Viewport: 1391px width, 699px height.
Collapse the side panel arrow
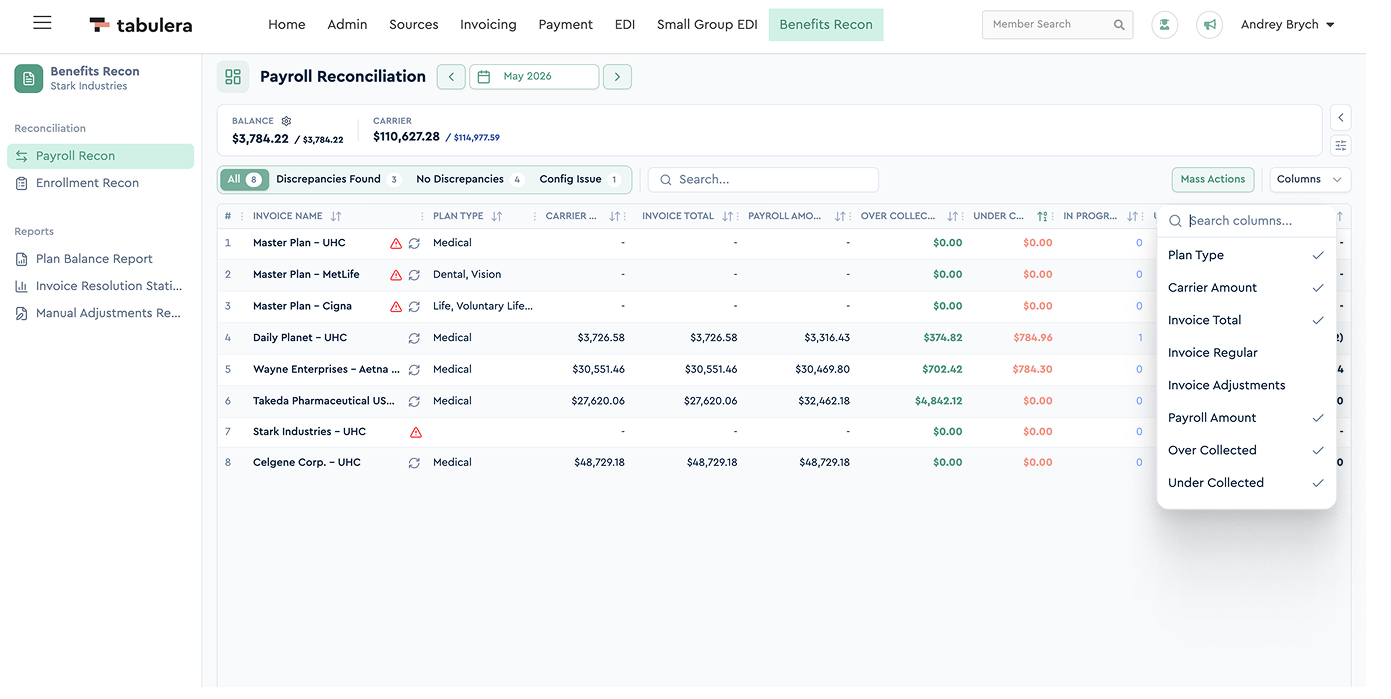[x=1341, y=117]
